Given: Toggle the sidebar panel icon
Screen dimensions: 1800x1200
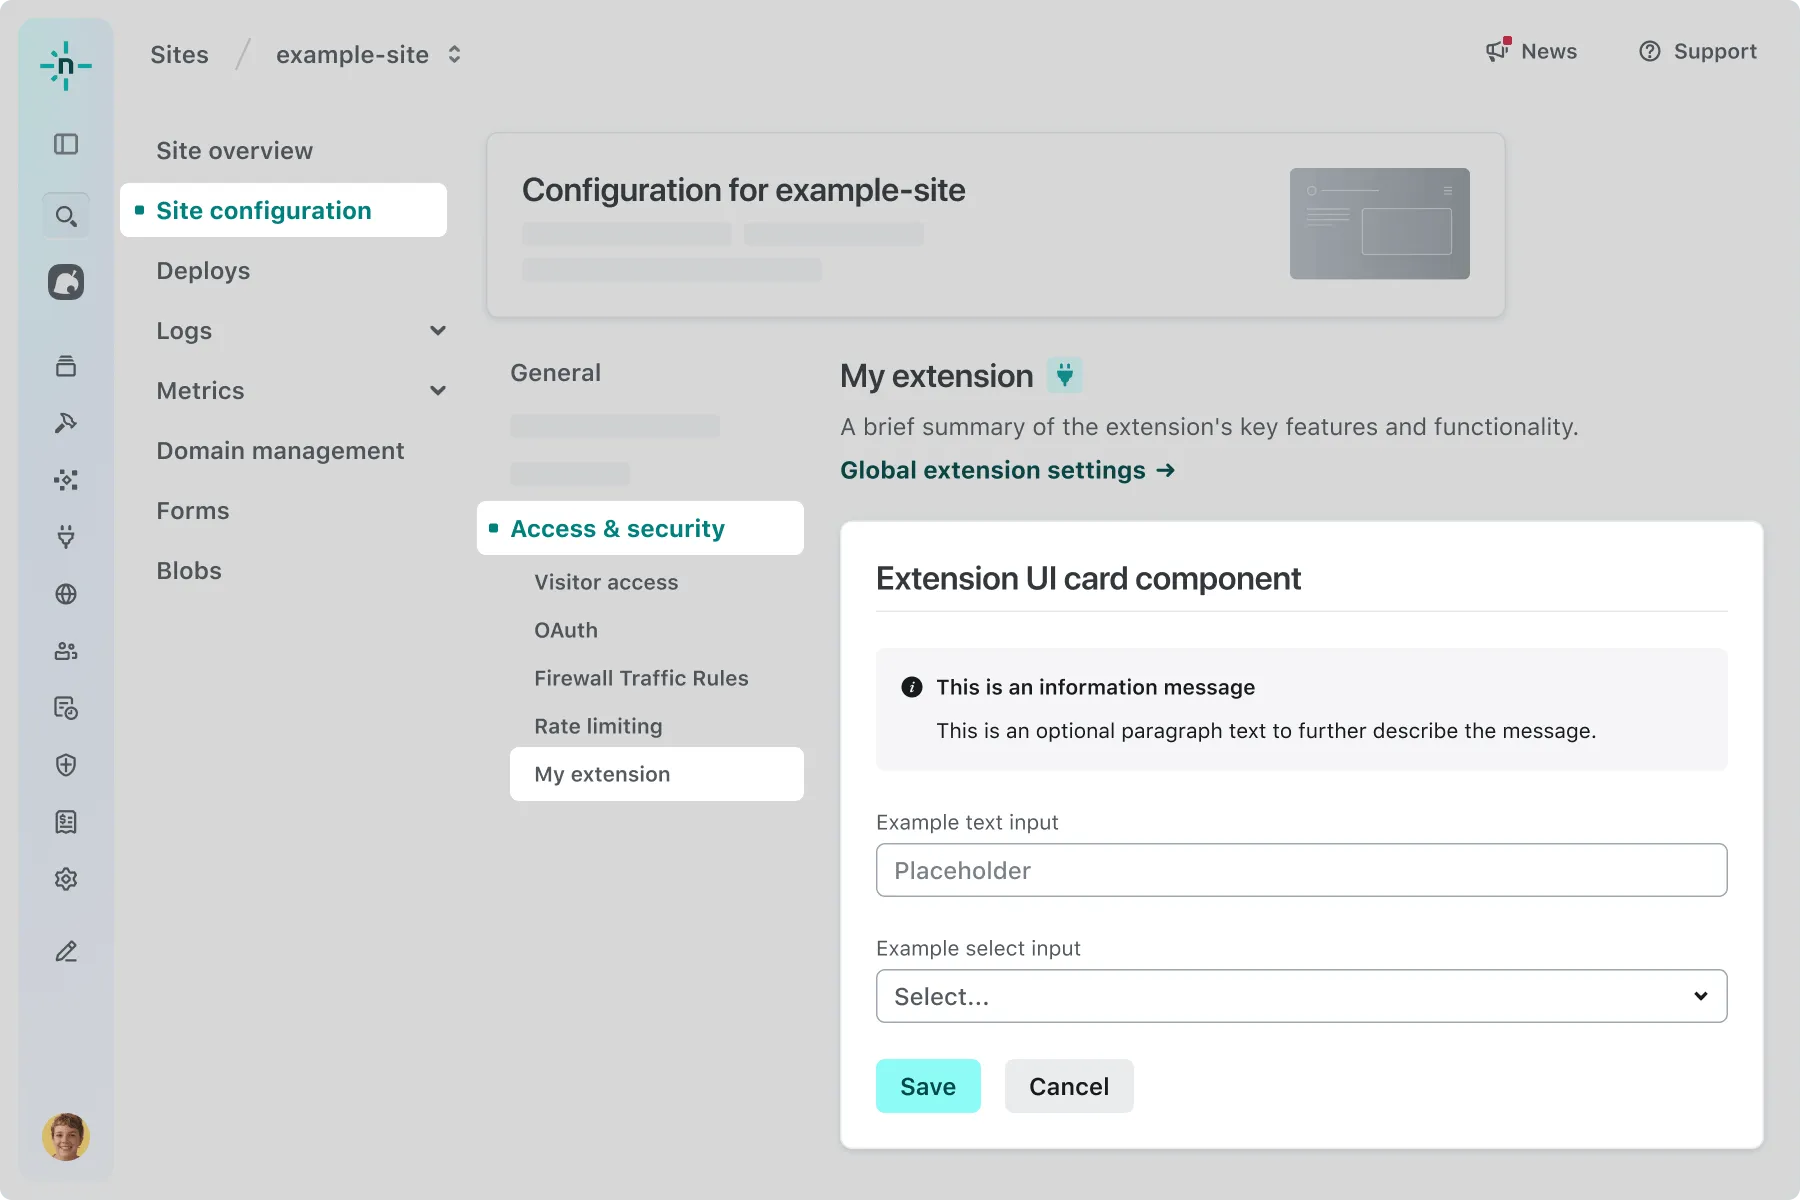Looking at the screenshot, I should [x=66, y=144].
